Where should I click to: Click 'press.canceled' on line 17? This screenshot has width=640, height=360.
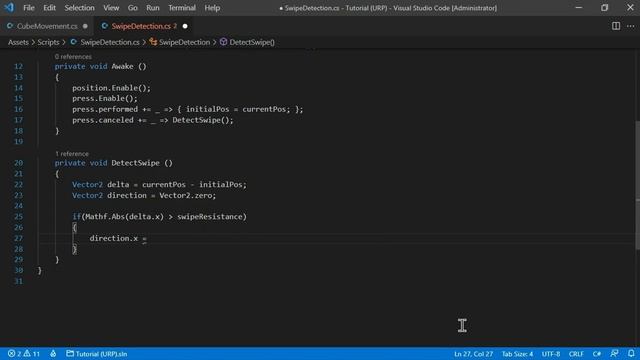tap(103, 120)
